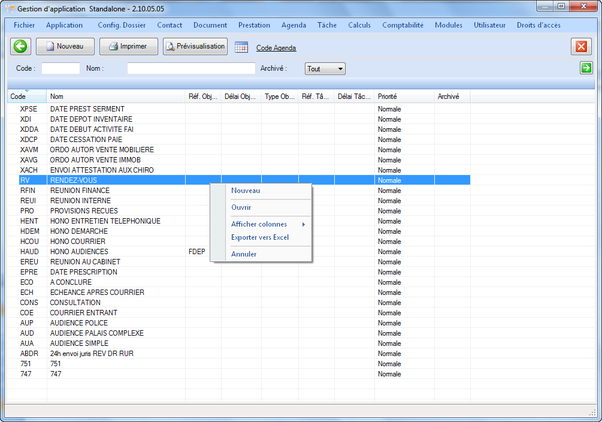This screenshot has width=602, height=422.
Task: Click the green back arrow button
Action: click(x=20, y=46)
